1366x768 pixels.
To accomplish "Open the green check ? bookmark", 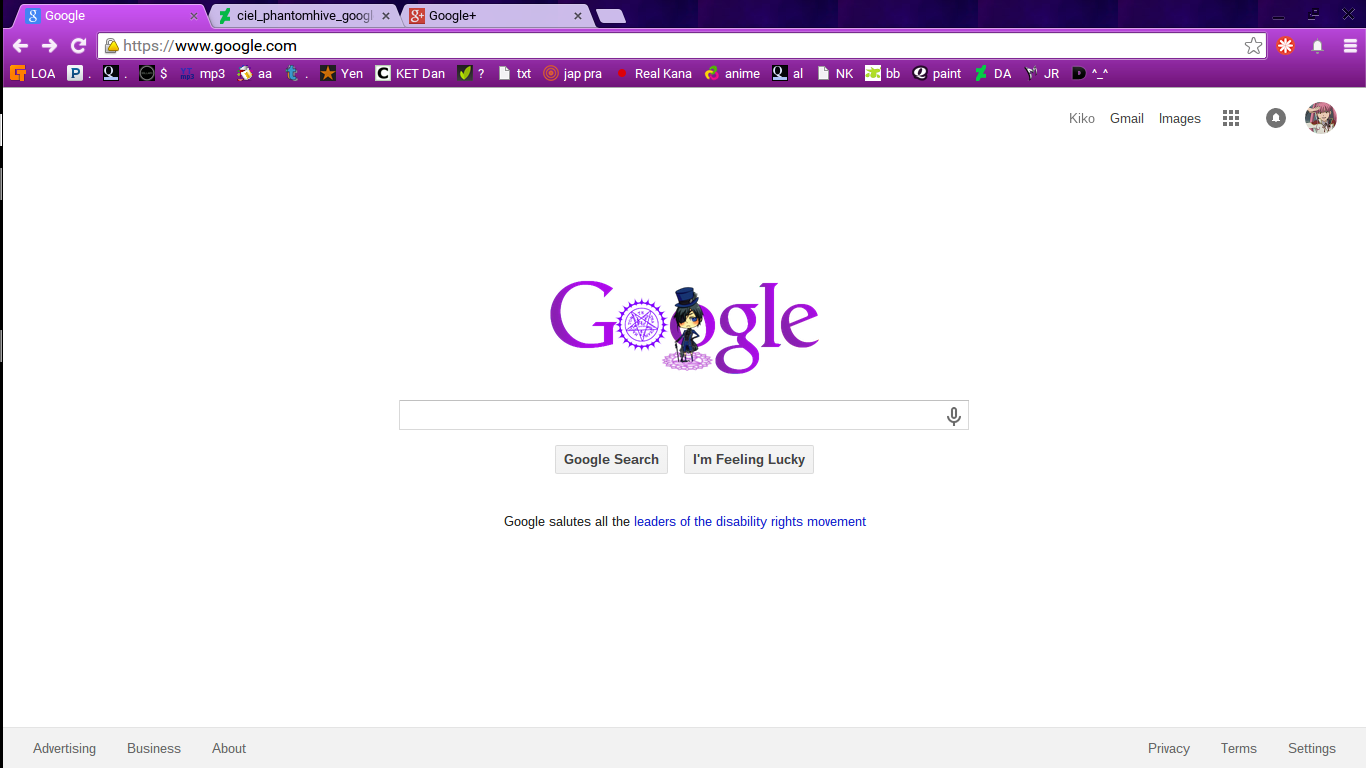I will 470,73.
